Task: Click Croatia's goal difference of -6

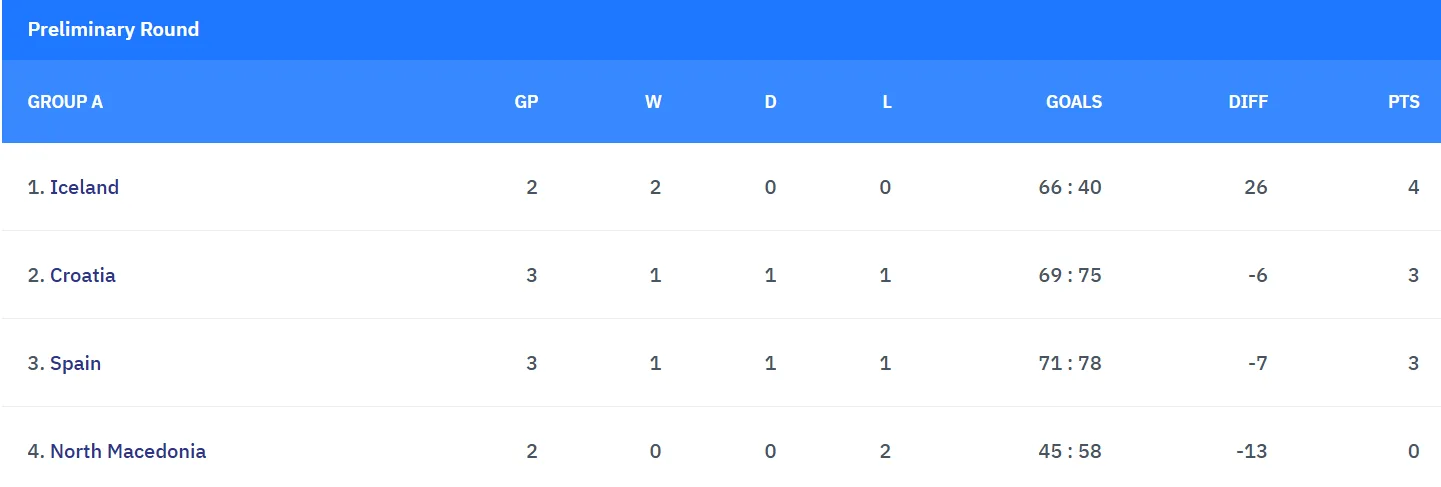Action: 1257,275
